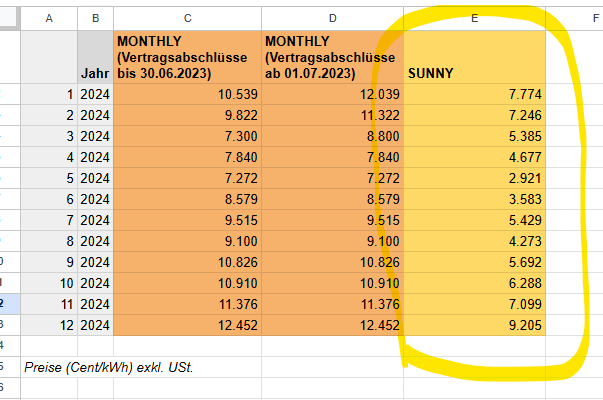Click month number 3 in column A
Image resolution: width=603 pixels, height=400 pixels.
click(x=49, y=136)
